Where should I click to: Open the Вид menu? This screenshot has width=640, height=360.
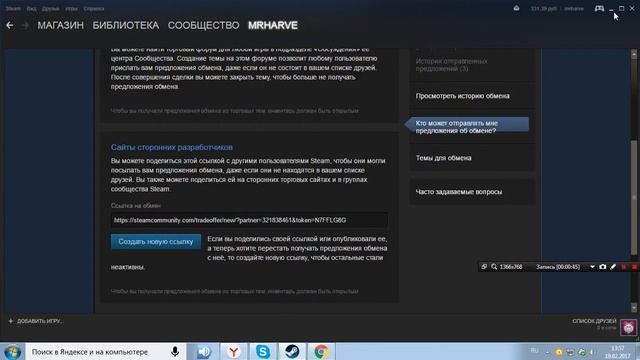click(31, 9)
